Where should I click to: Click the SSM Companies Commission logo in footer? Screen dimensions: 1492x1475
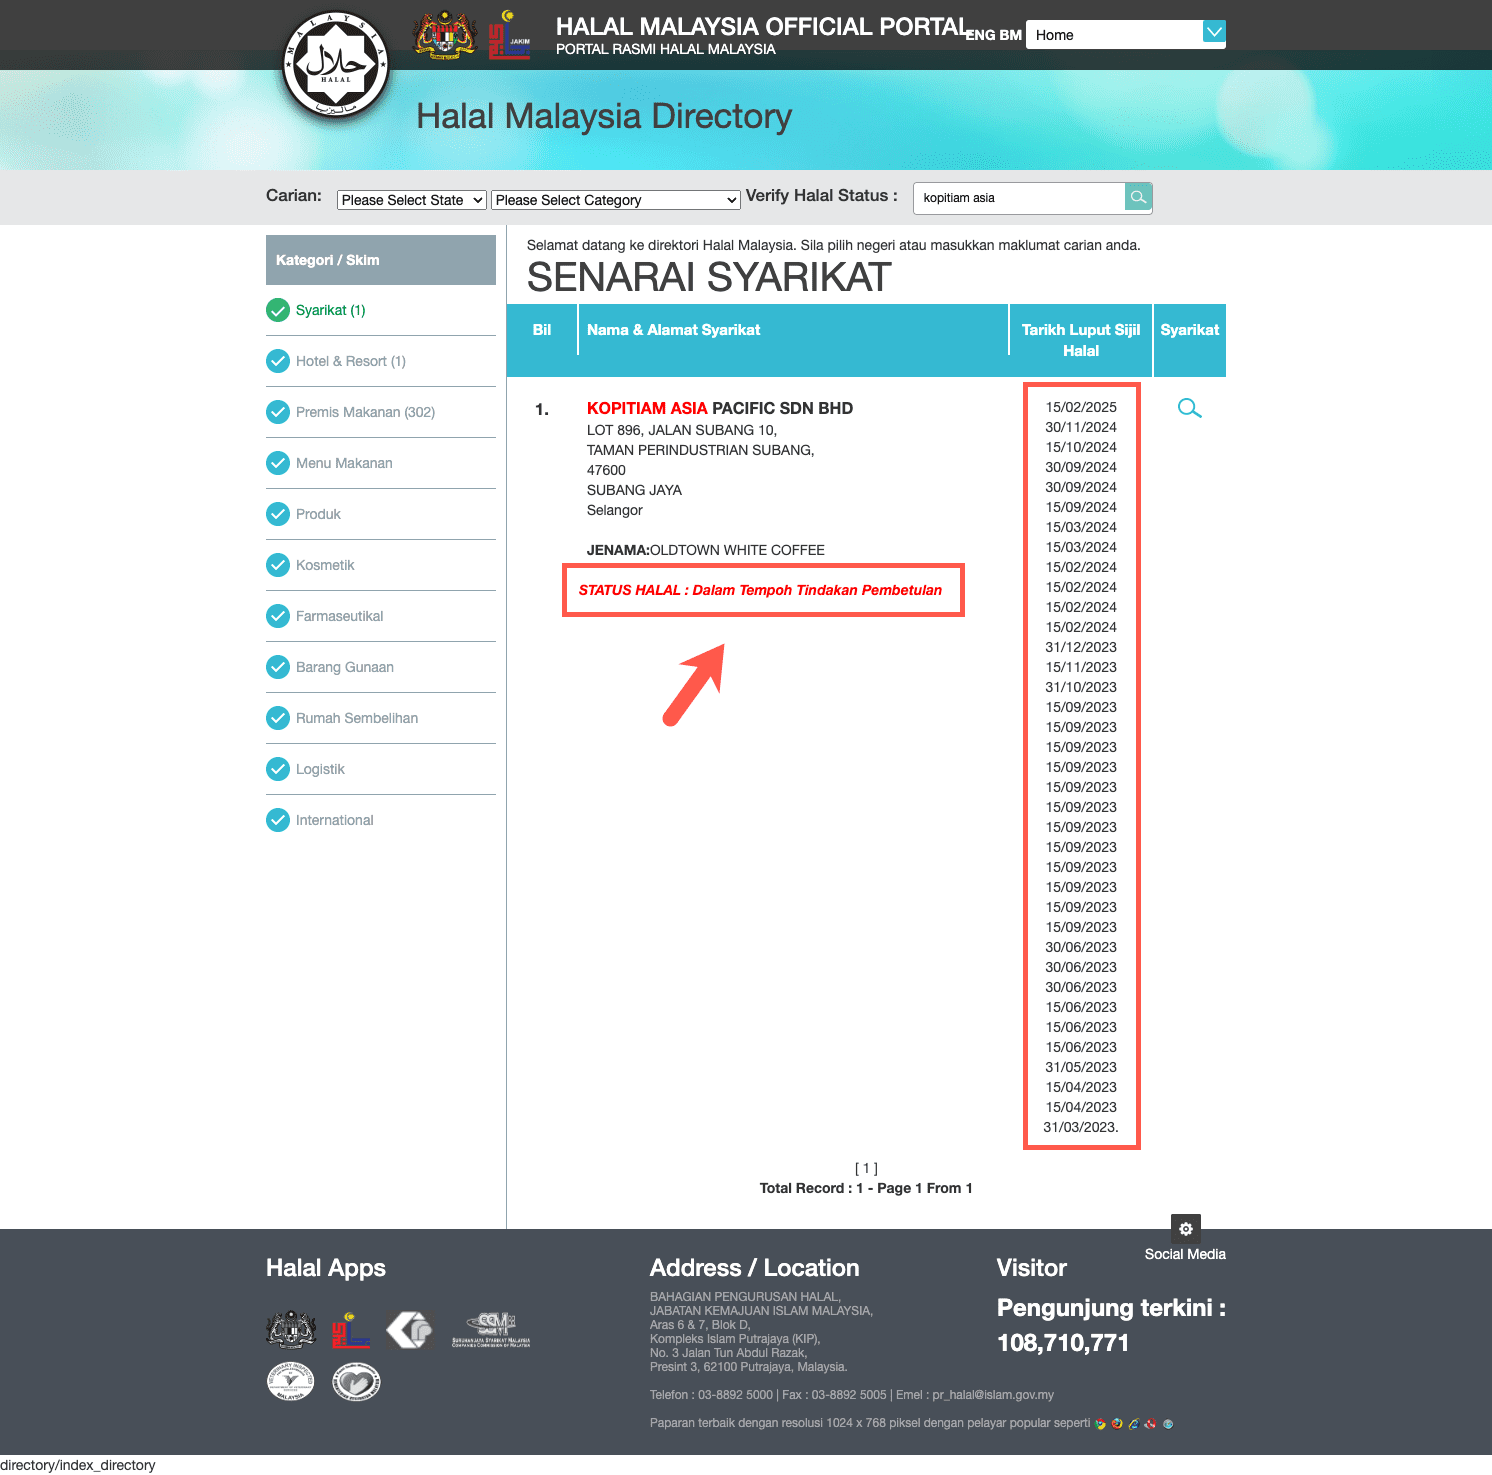[491, 1330]
